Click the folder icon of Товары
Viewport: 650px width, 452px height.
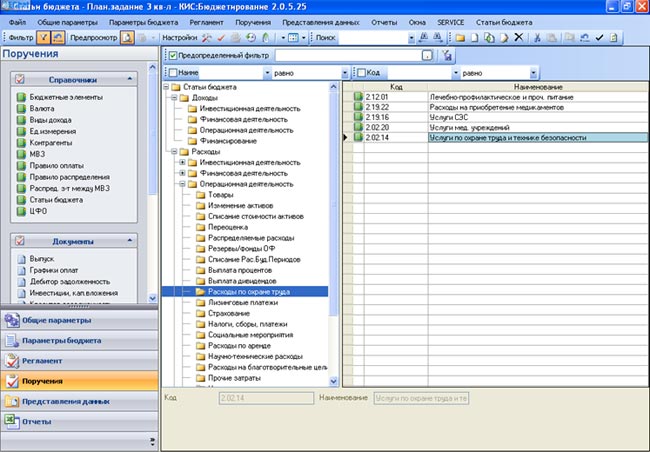pyautogui.click(x=200, y=197)
